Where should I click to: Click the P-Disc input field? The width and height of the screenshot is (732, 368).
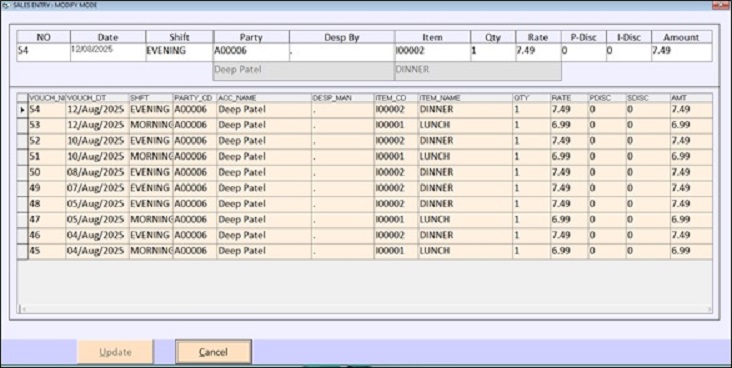(x=584, y=52)
